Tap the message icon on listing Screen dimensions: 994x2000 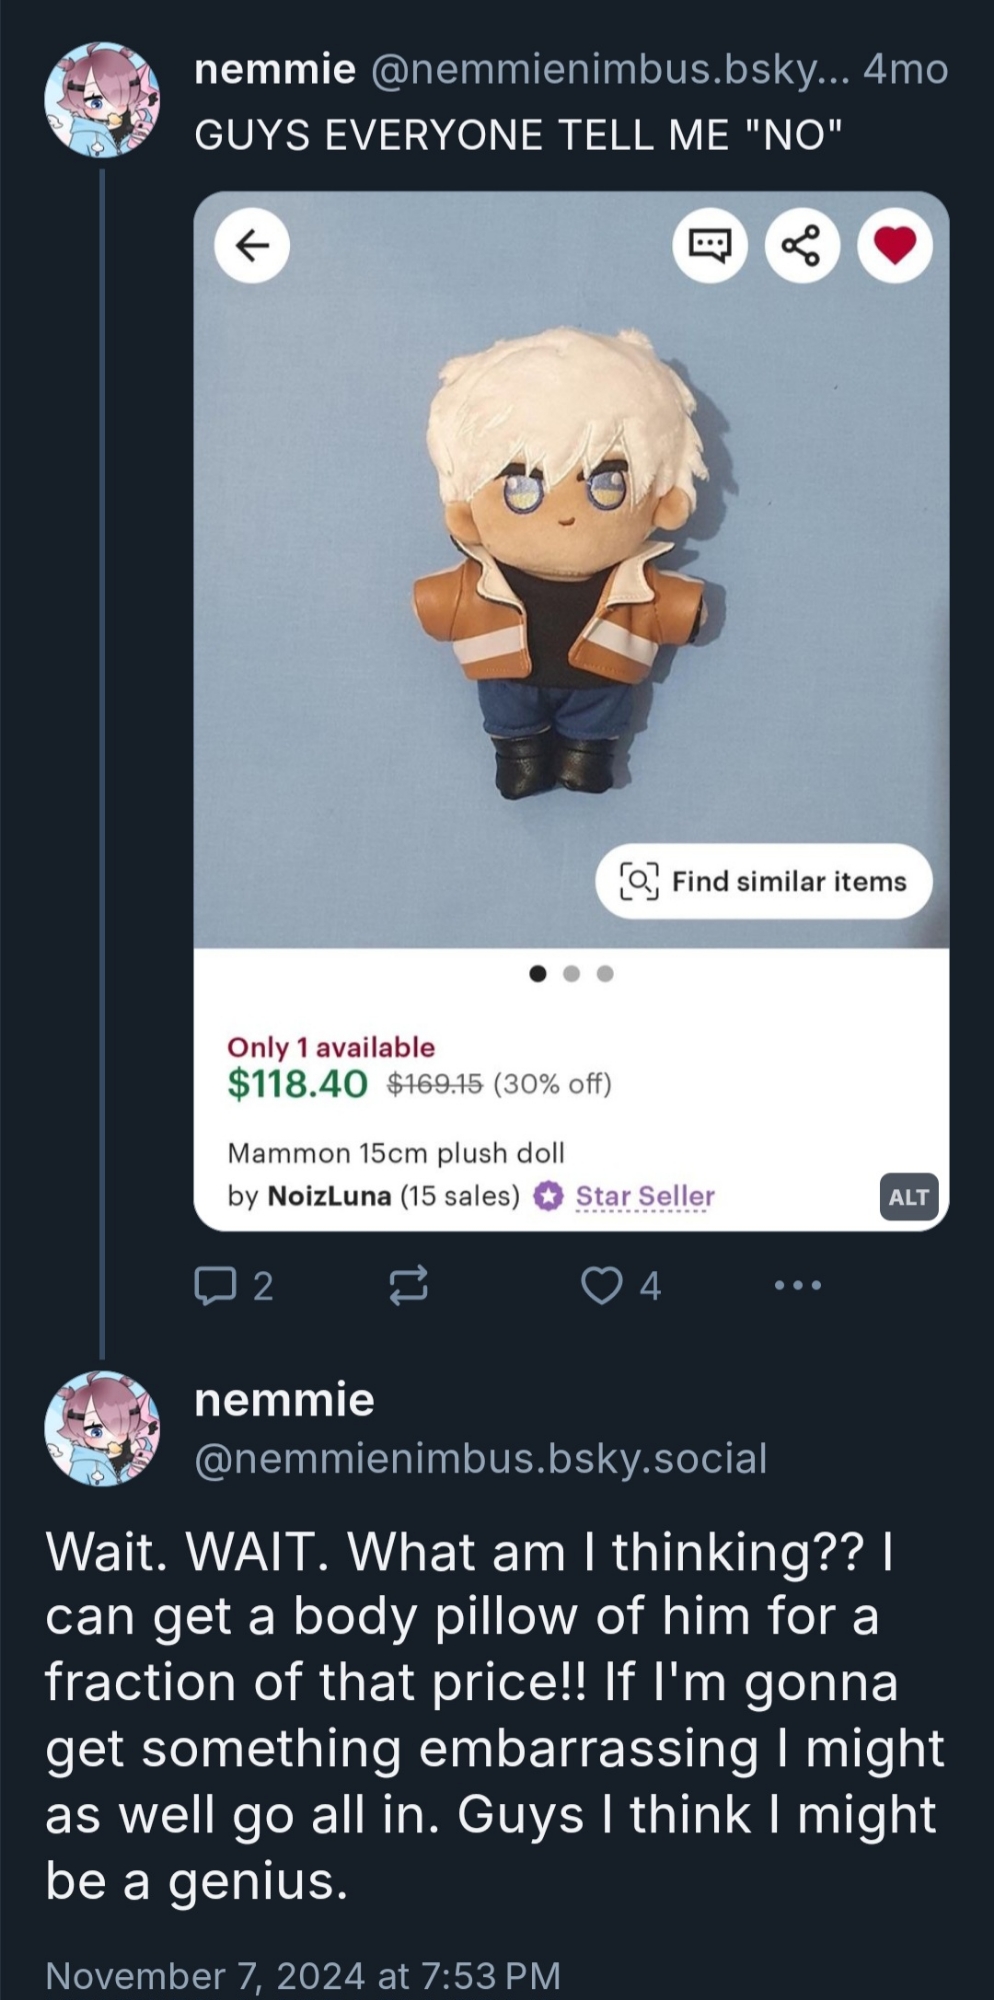coord(710,245)
